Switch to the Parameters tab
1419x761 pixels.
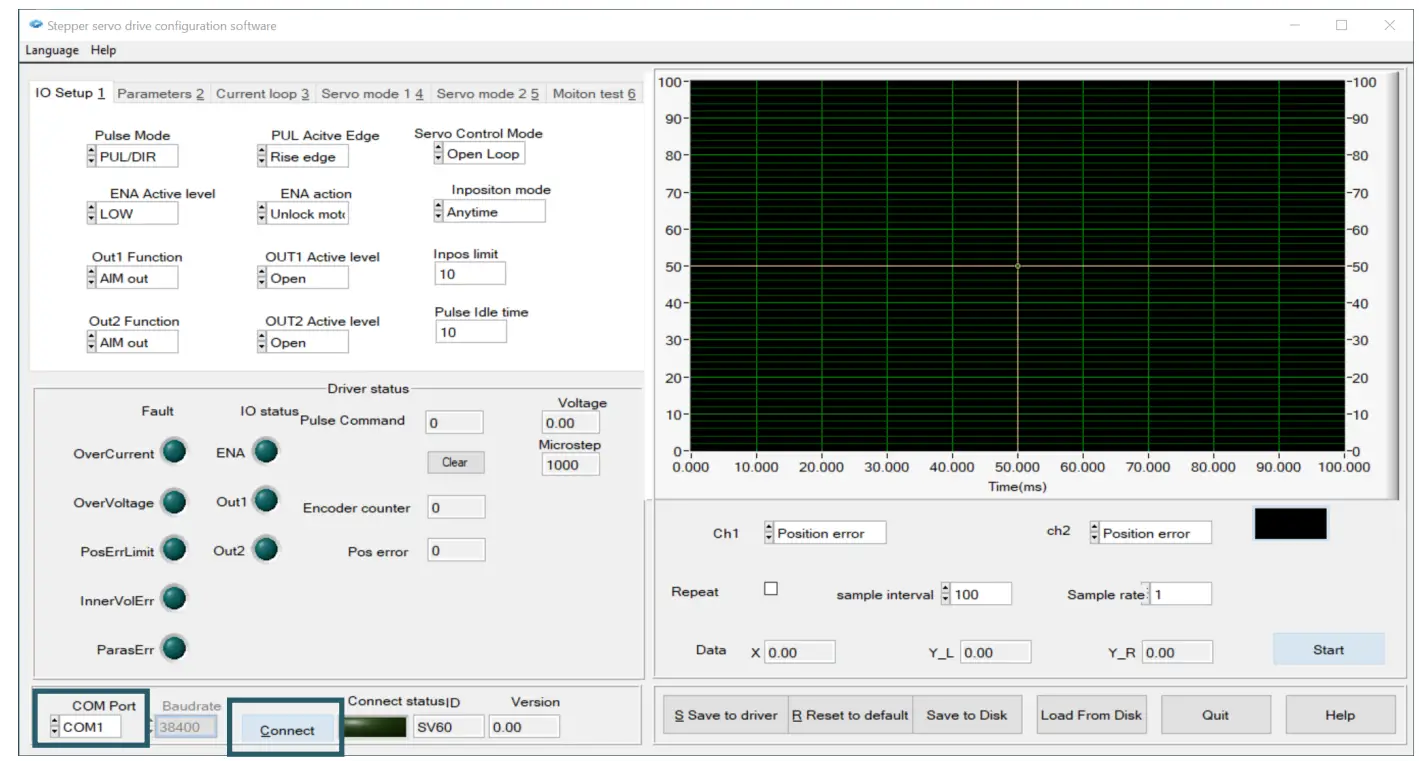(x=160, y=94)
